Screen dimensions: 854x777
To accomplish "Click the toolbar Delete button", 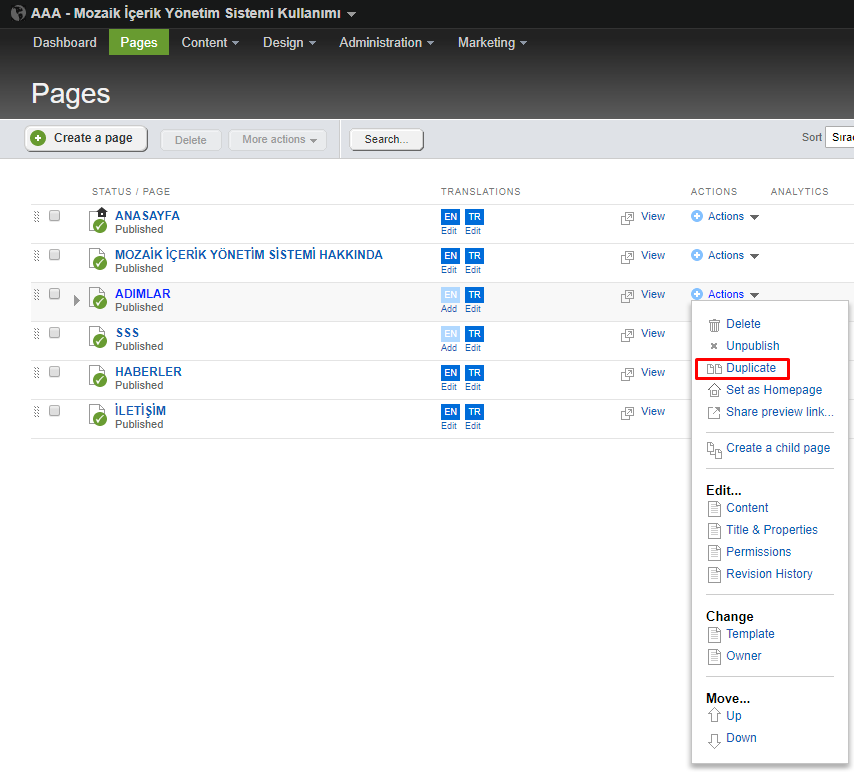I will pos(191,140).
